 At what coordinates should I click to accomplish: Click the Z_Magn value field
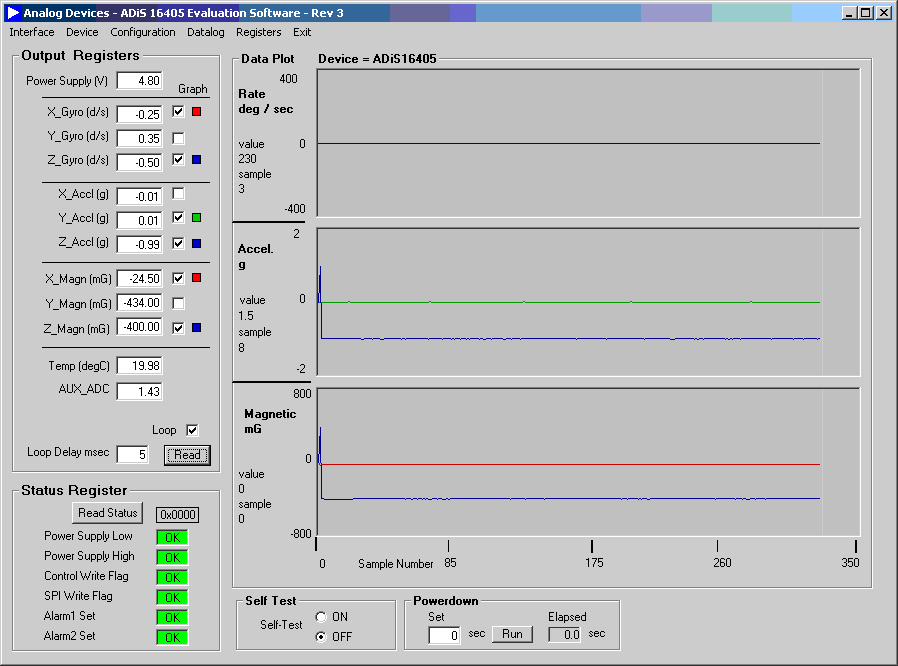pos(140,327)
